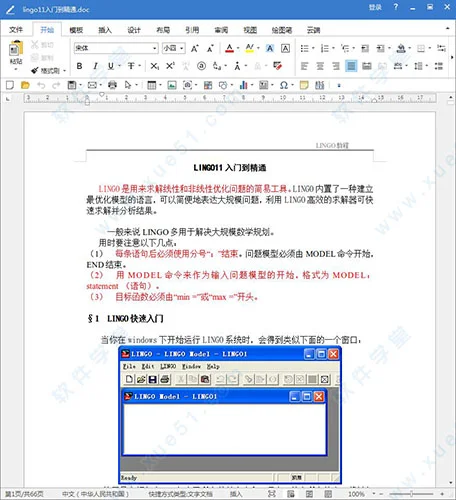The width and height of the screenshot is (456, 500).
Task: Click the enclosed character icon
Action: click(201, 66)
